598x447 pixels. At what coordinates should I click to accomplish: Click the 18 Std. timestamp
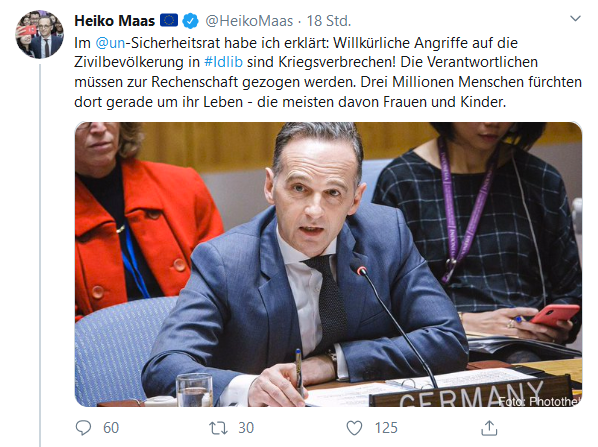coord(329,21)
